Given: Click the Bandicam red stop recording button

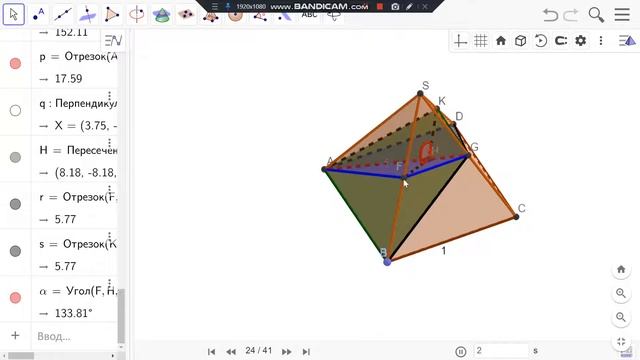Looking at the screenshot, I should coord(380,7).
